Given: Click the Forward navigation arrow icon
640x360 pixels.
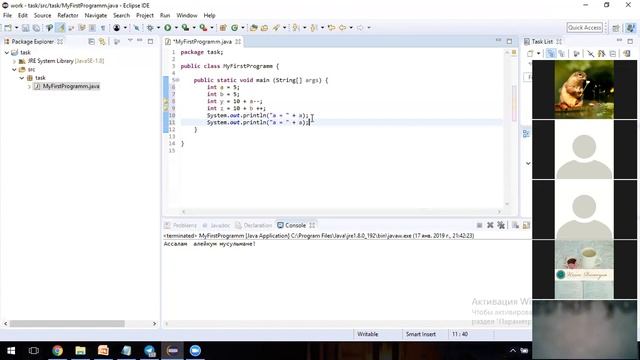Looking at the screenshot, I should tap(360, 28).
